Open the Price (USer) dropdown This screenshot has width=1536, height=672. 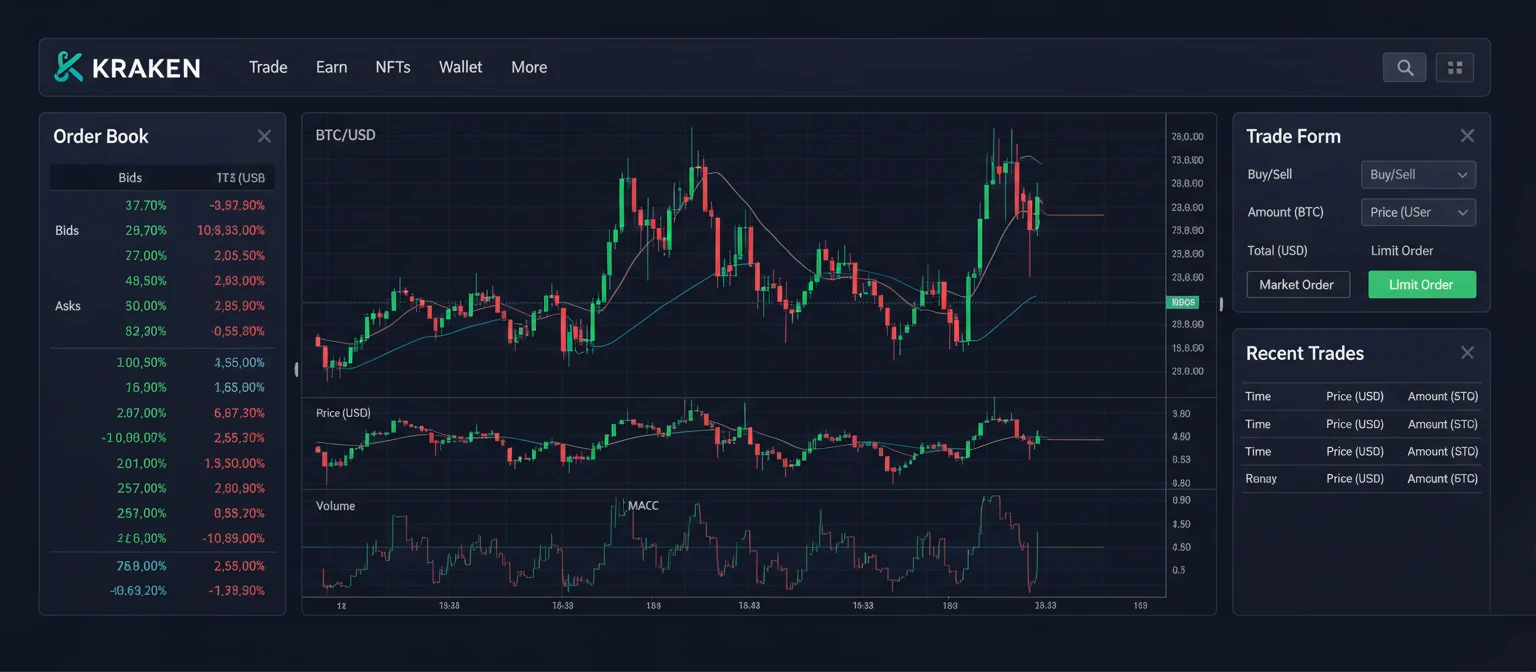point(1418,212)
